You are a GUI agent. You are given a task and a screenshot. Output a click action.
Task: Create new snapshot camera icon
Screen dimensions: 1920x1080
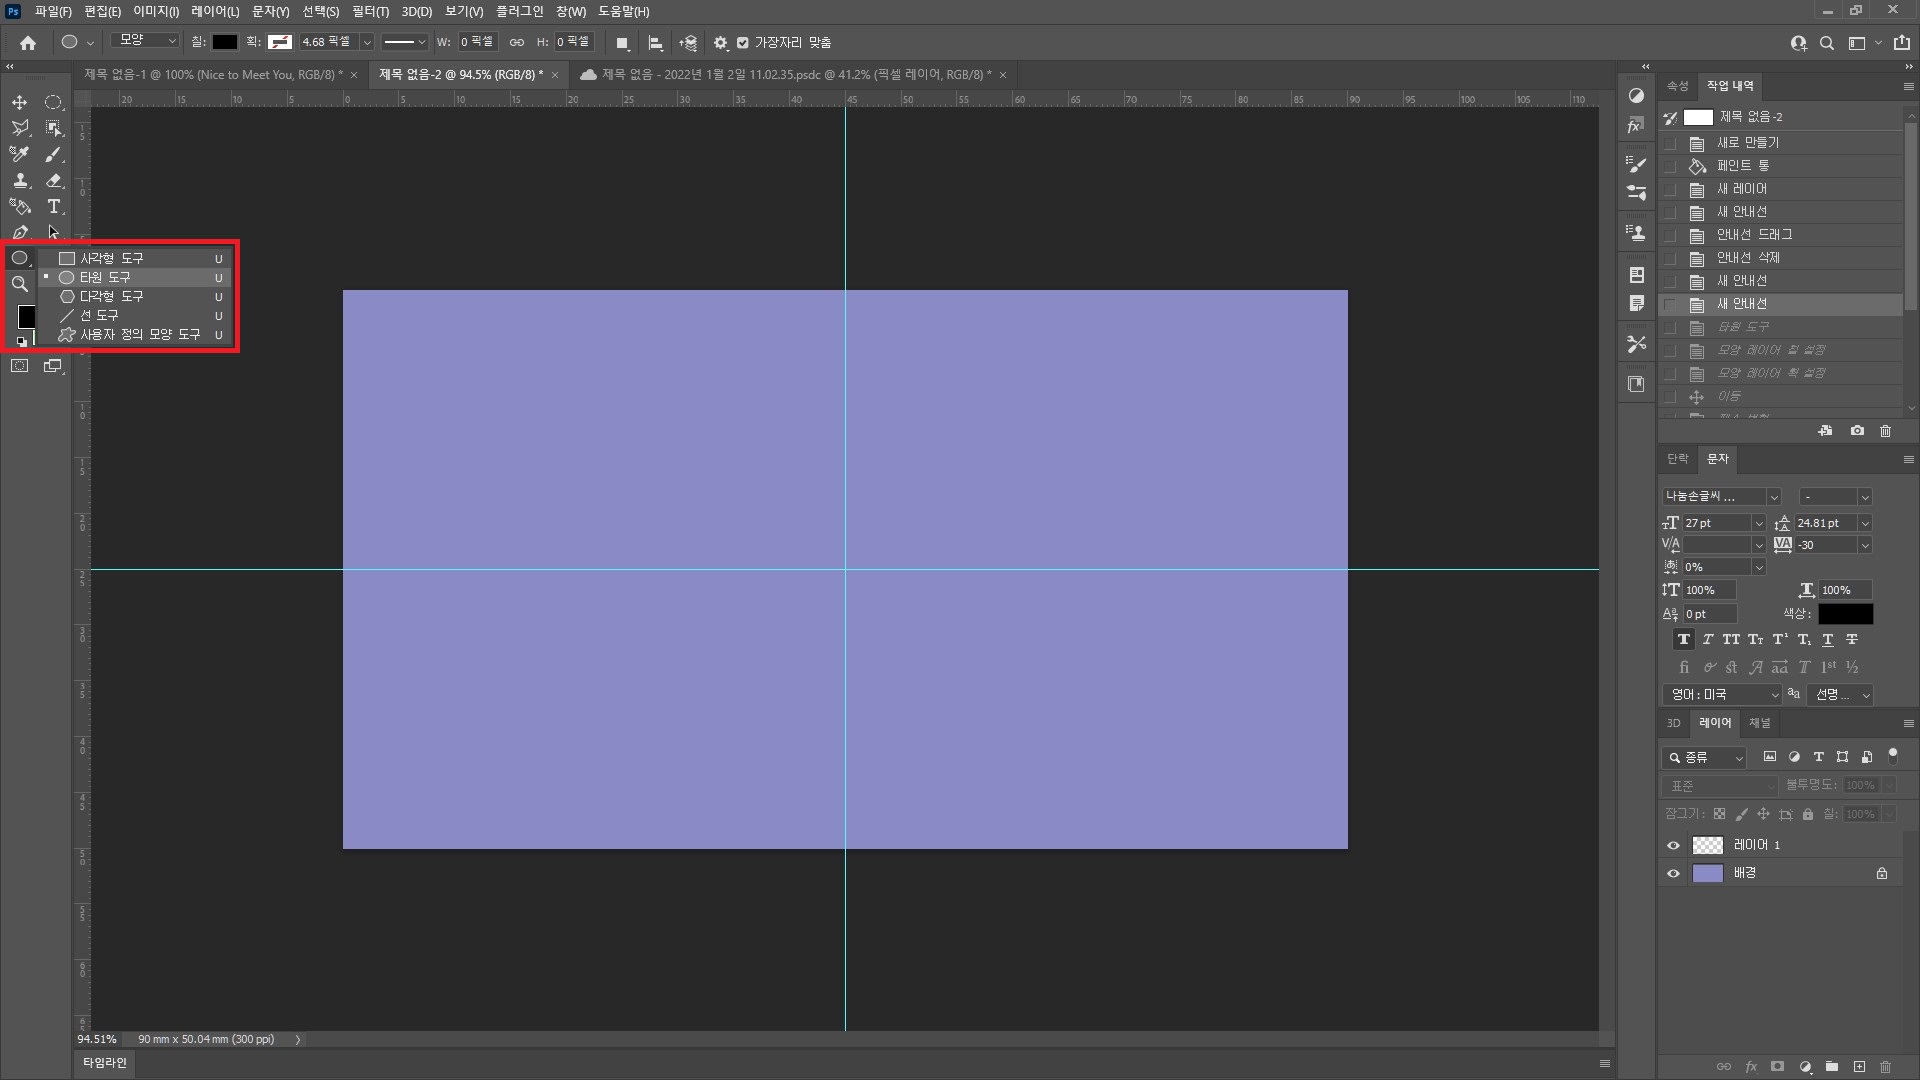click(1857, 431)
